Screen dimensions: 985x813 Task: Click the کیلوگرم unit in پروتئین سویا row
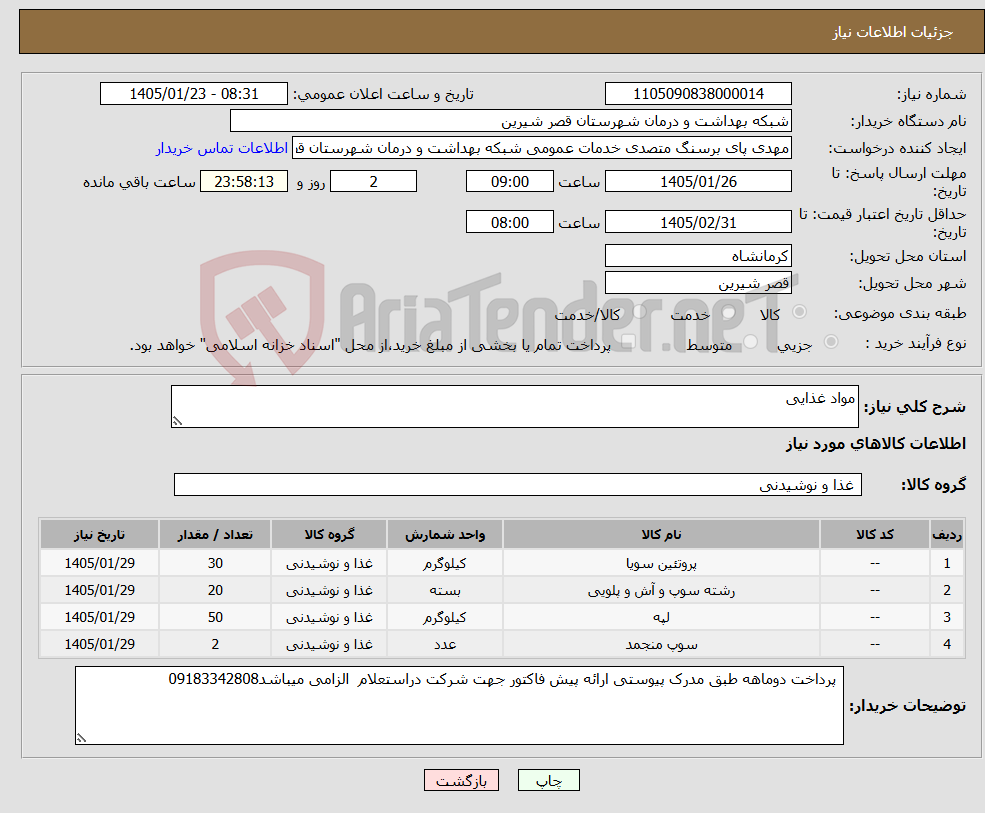pos(445,564)
